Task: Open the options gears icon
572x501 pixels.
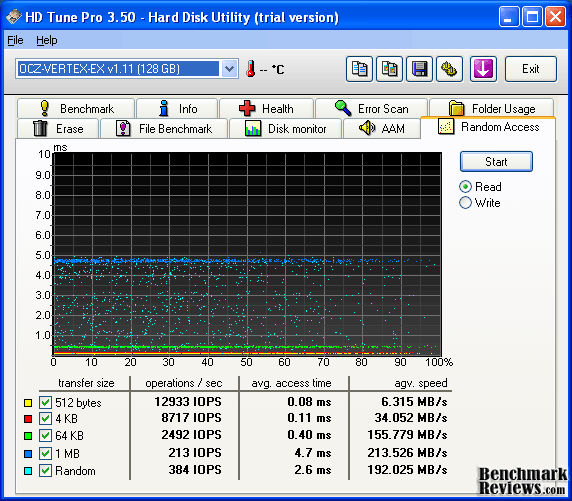Action: (449, 69)
